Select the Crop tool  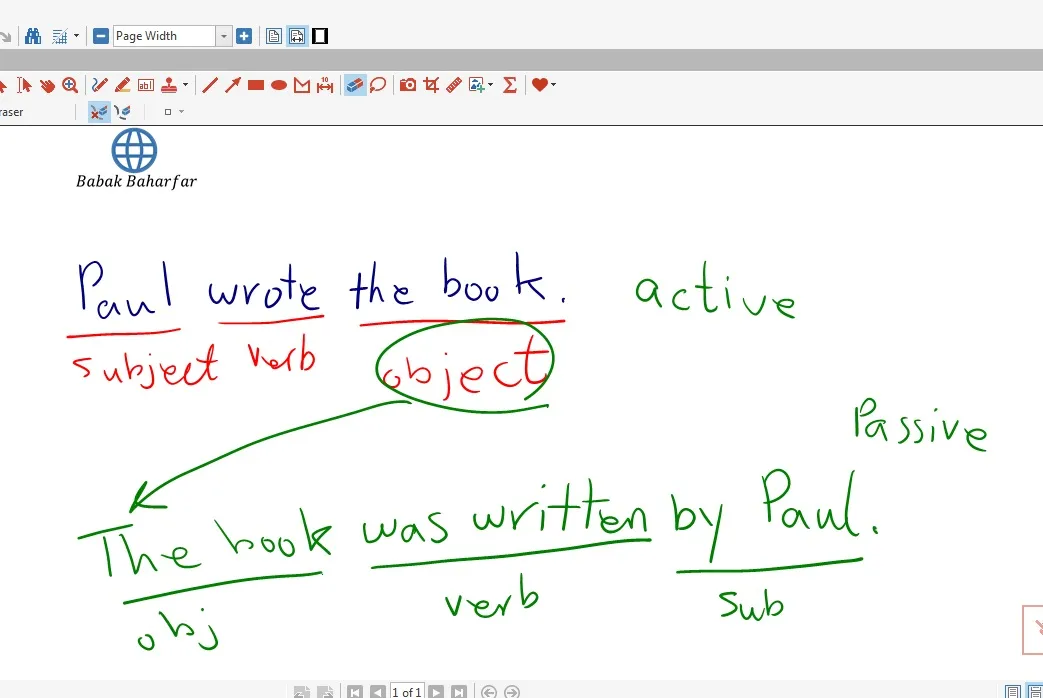pos(431,85)
